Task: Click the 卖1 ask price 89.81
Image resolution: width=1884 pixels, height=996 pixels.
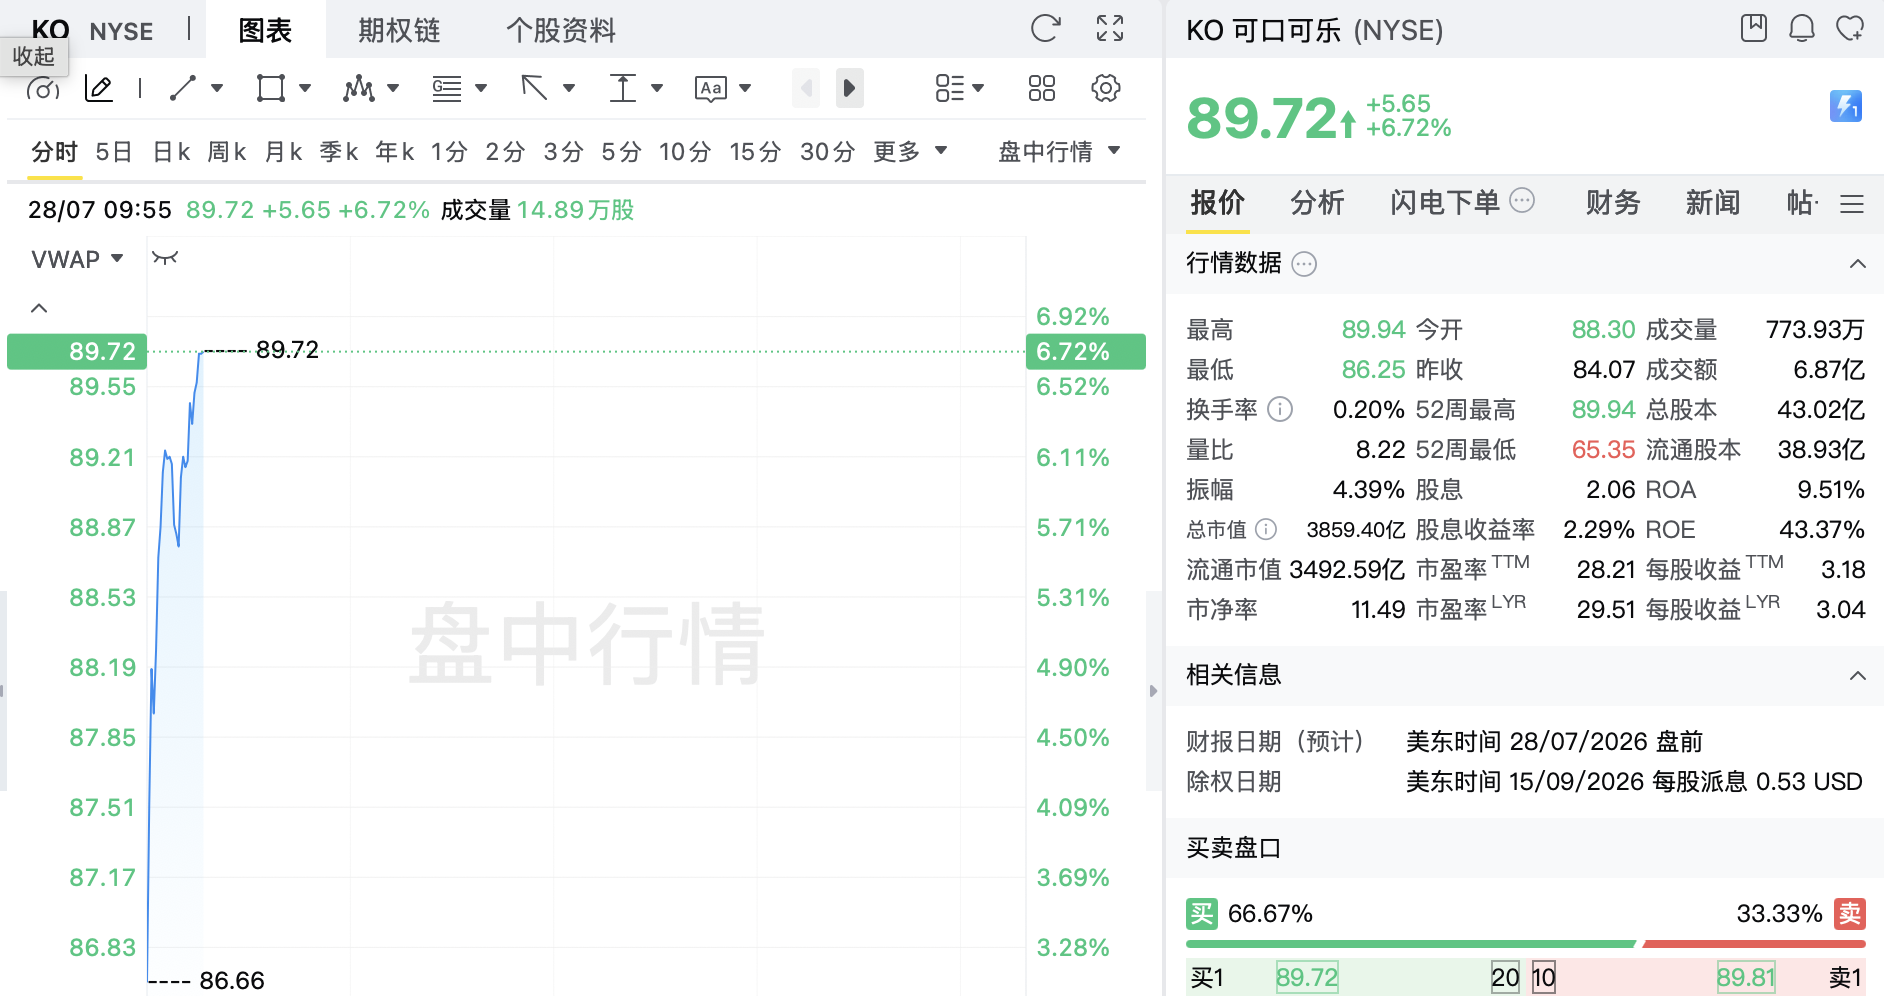Action: [1746, 977]
